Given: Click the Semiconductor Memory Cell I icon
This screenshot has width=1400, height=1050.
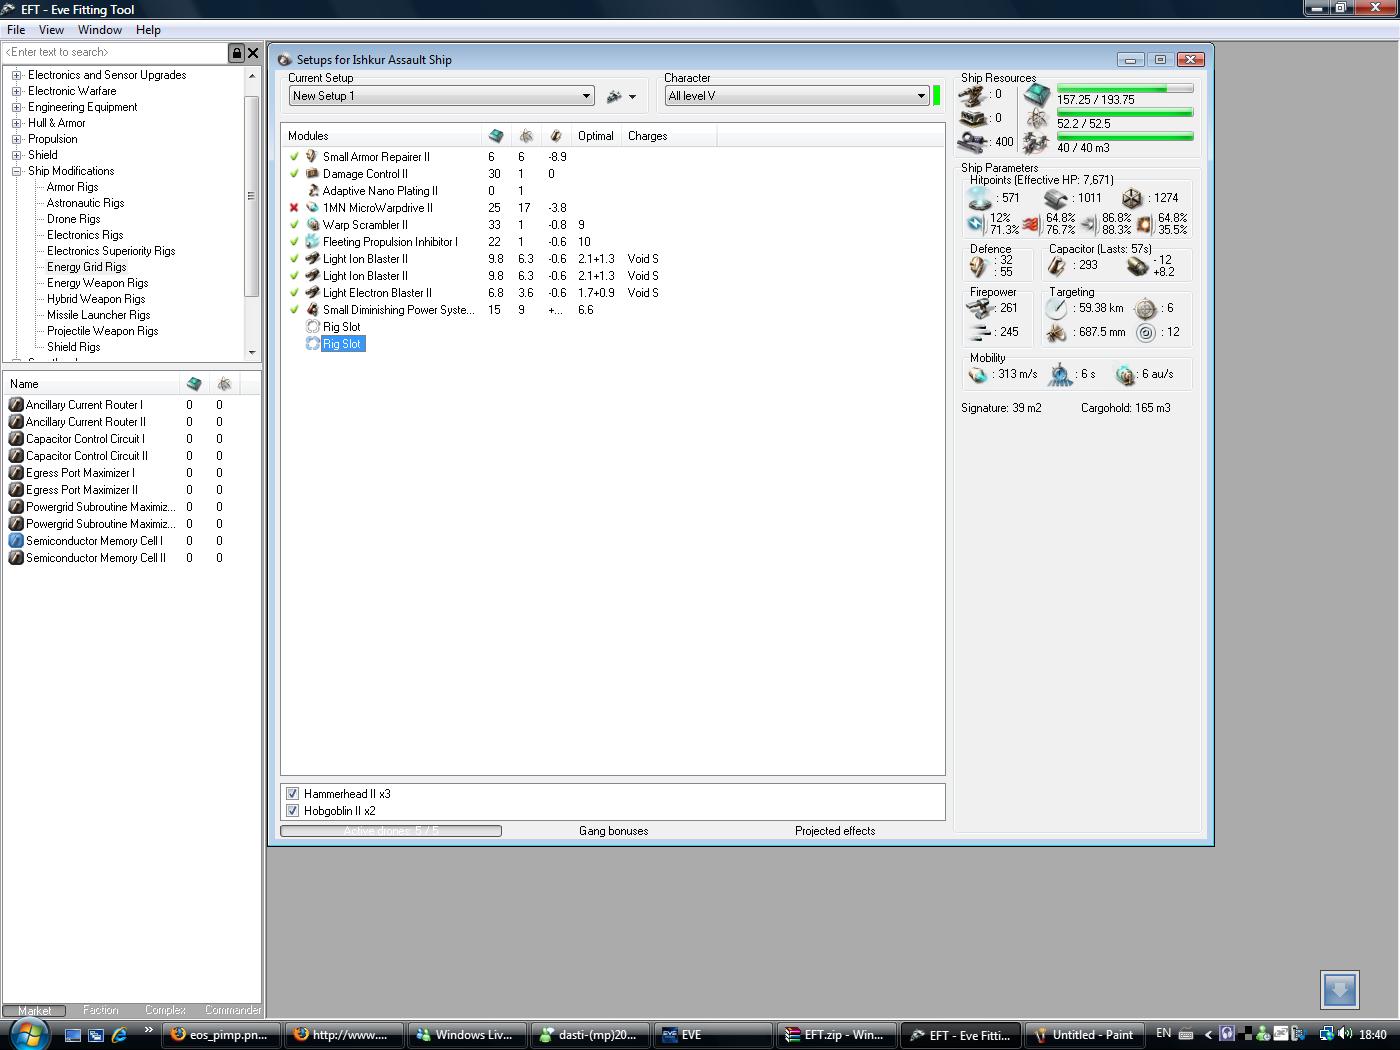Looking at the screenshot, I should pos(16,541).
